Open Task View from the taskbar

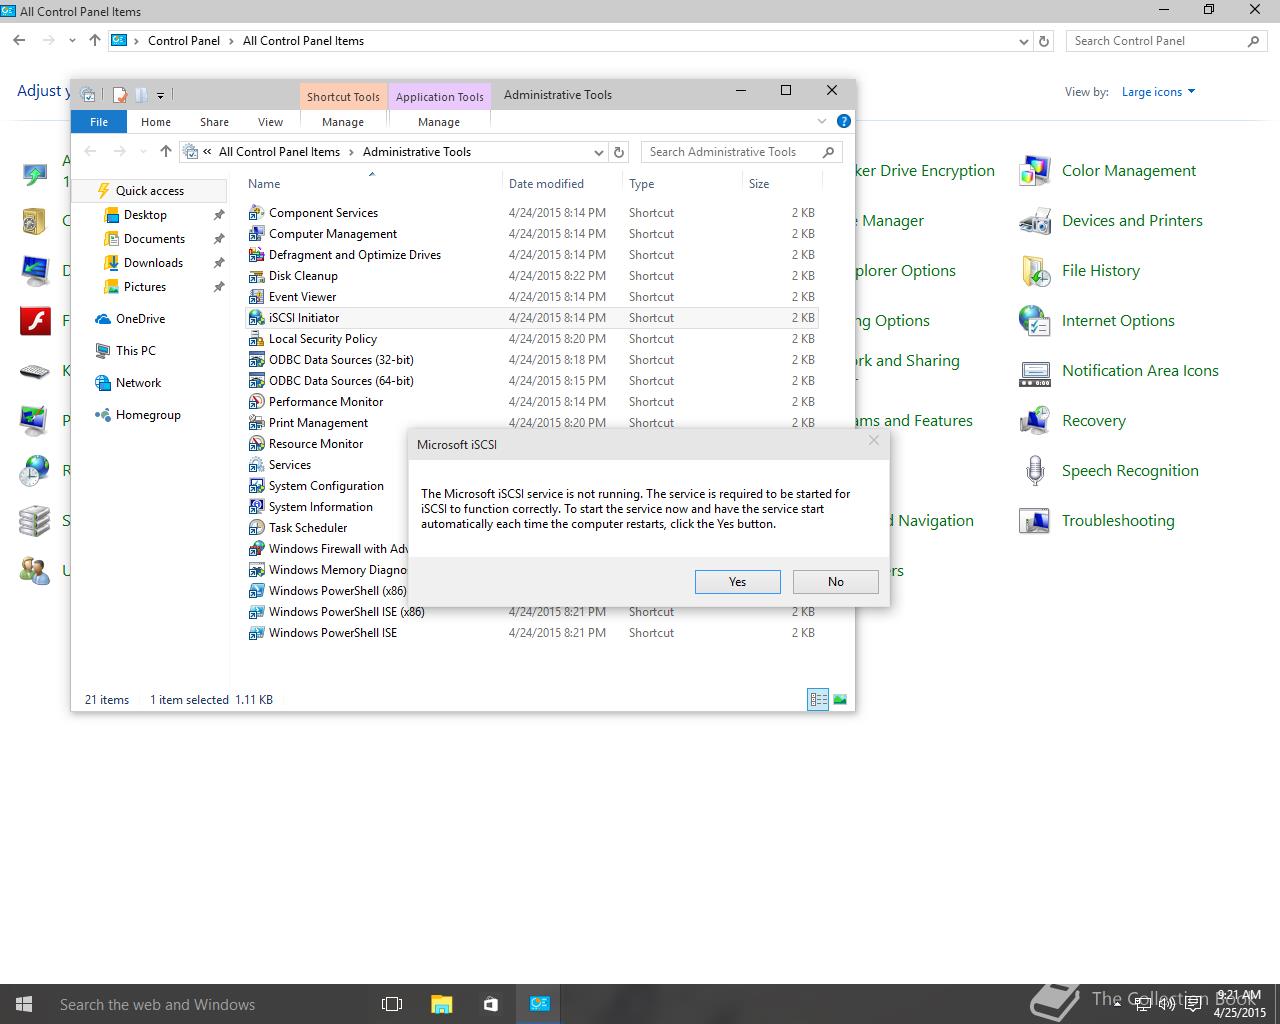pyautogui.click(x=392, y=1004)
